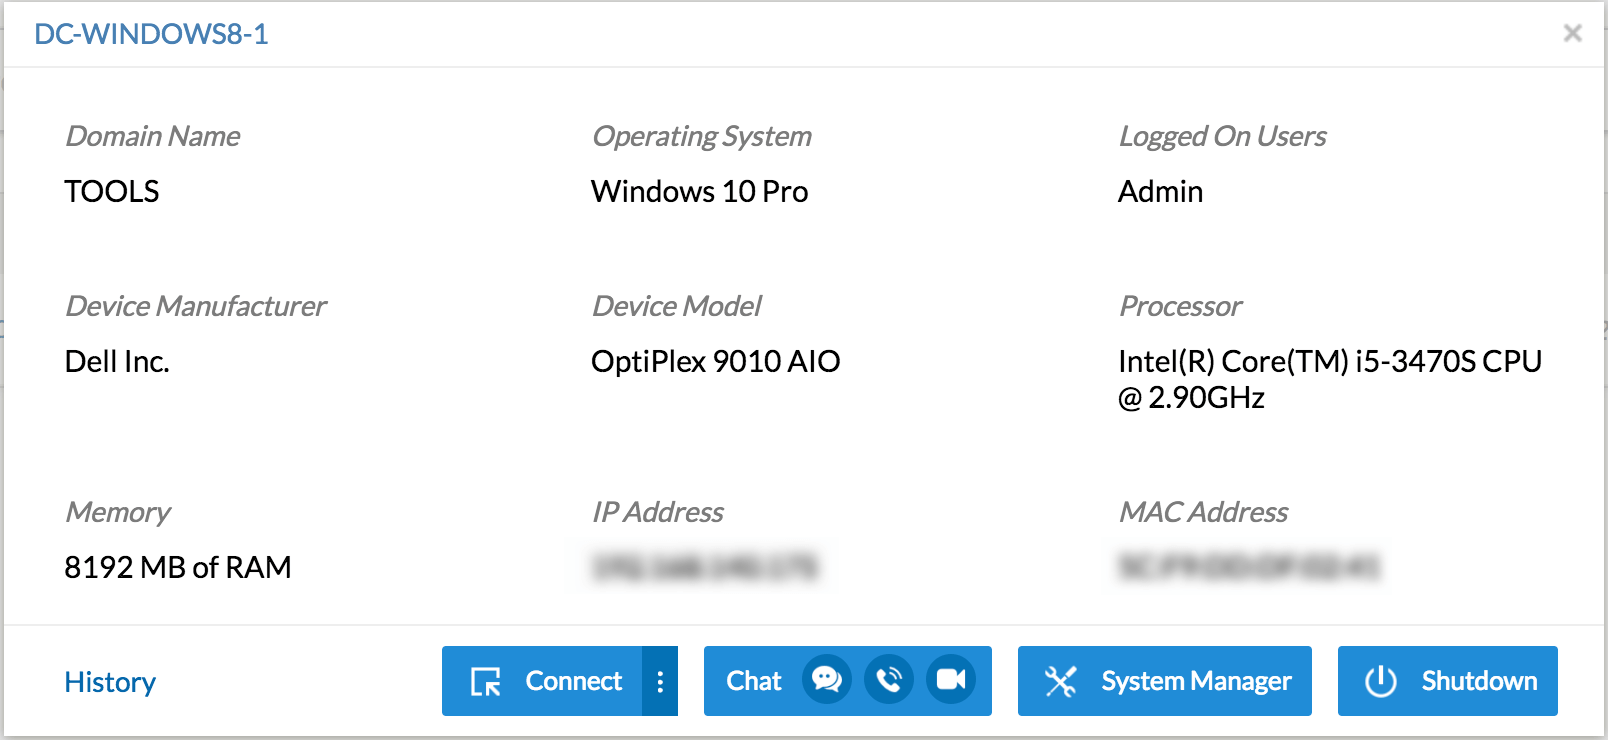The width and height of the screenshot is (1608, 740).
Task: Click the Windows 10 Pro operating system value
Action: click(x=699, y=191)
